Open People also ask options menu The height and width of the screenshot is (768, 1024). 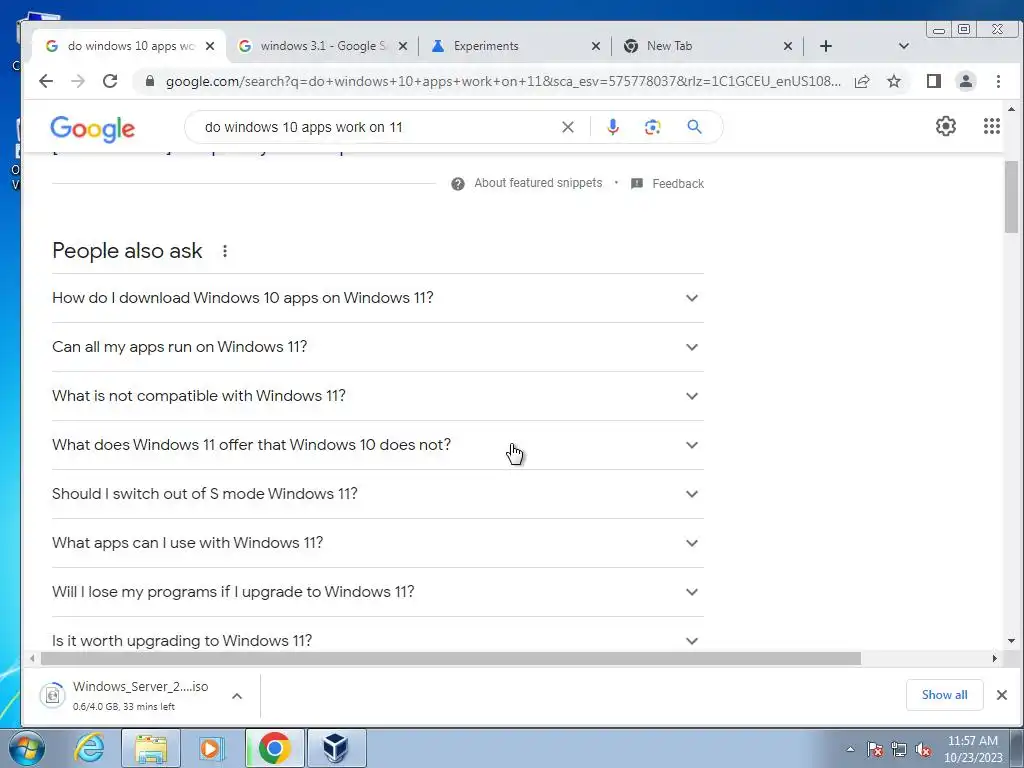tap(225, 251)
